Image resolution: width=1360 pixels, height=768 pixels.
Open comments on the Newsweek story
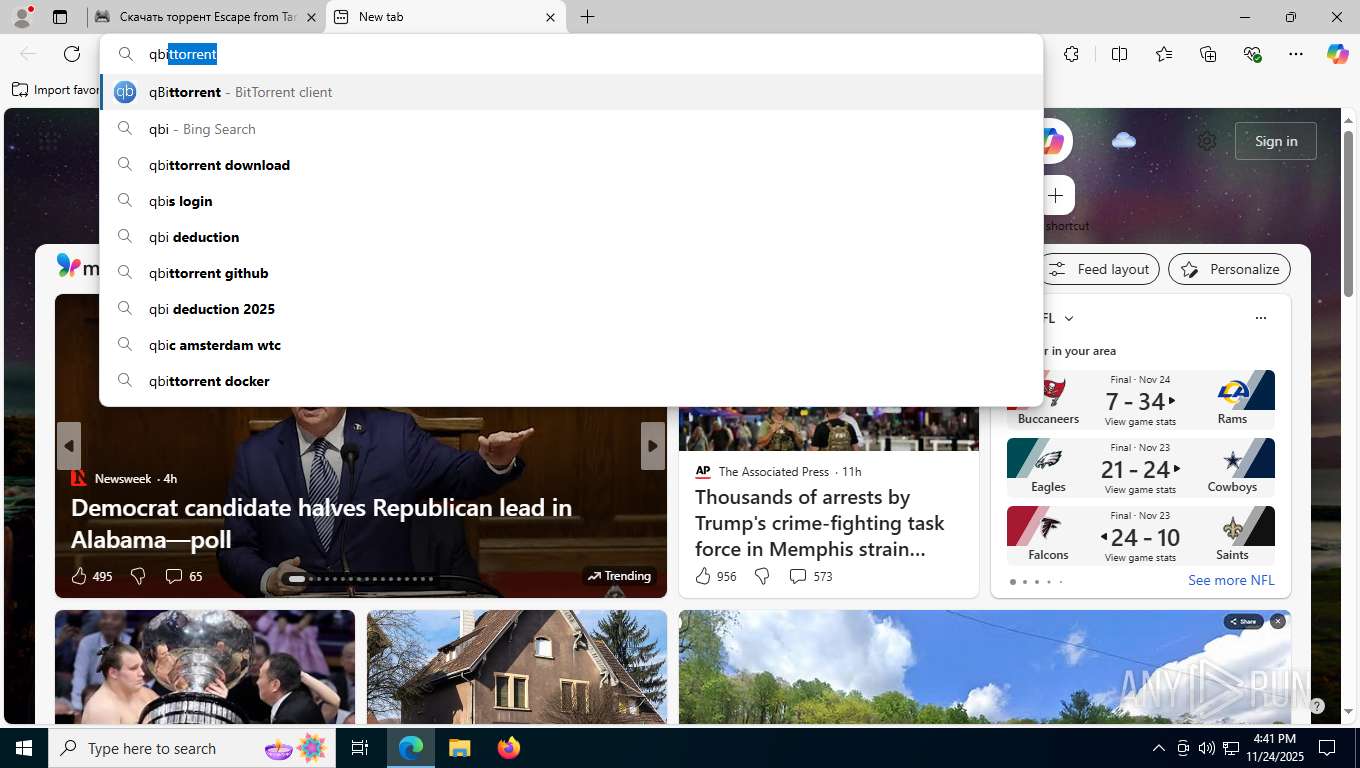tap(183, 576)
